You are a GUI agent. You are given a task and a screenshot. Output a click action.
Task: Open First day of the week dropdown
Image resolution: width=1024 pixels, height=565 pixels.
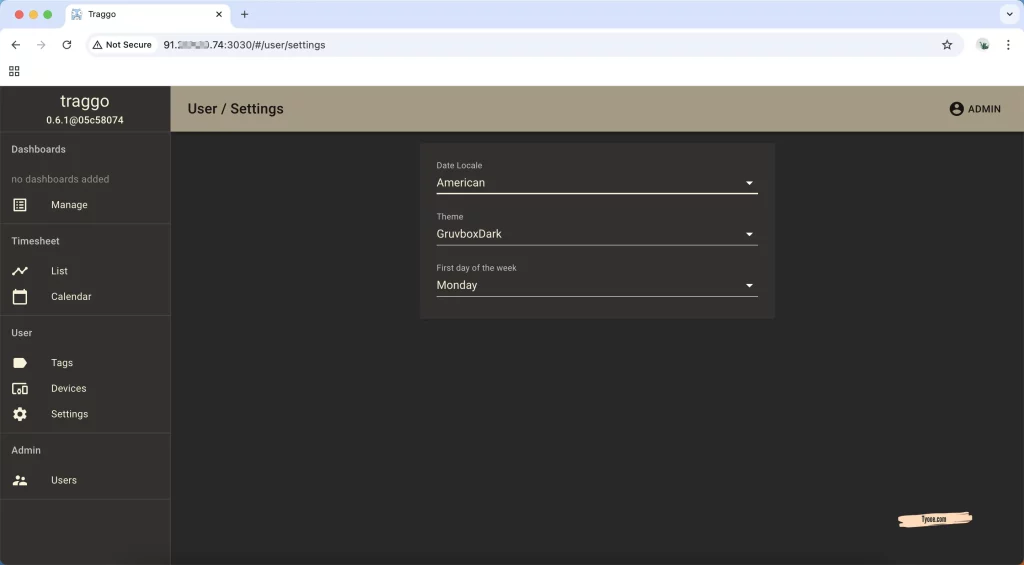point(596,285)
